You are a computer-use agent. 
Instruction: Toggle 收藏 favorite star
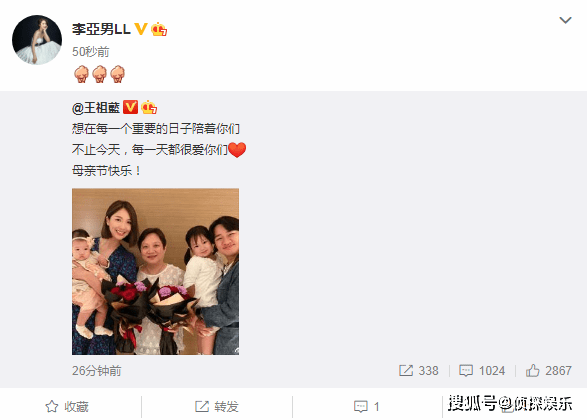click(67, 407)
